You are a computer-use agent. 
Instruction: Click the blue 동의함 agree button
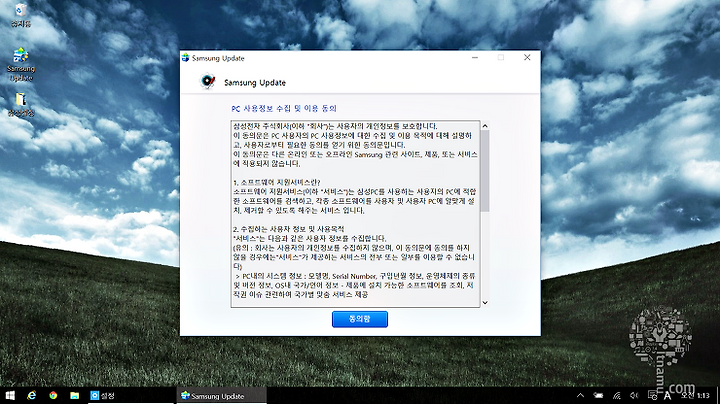(x=360, y=319)
